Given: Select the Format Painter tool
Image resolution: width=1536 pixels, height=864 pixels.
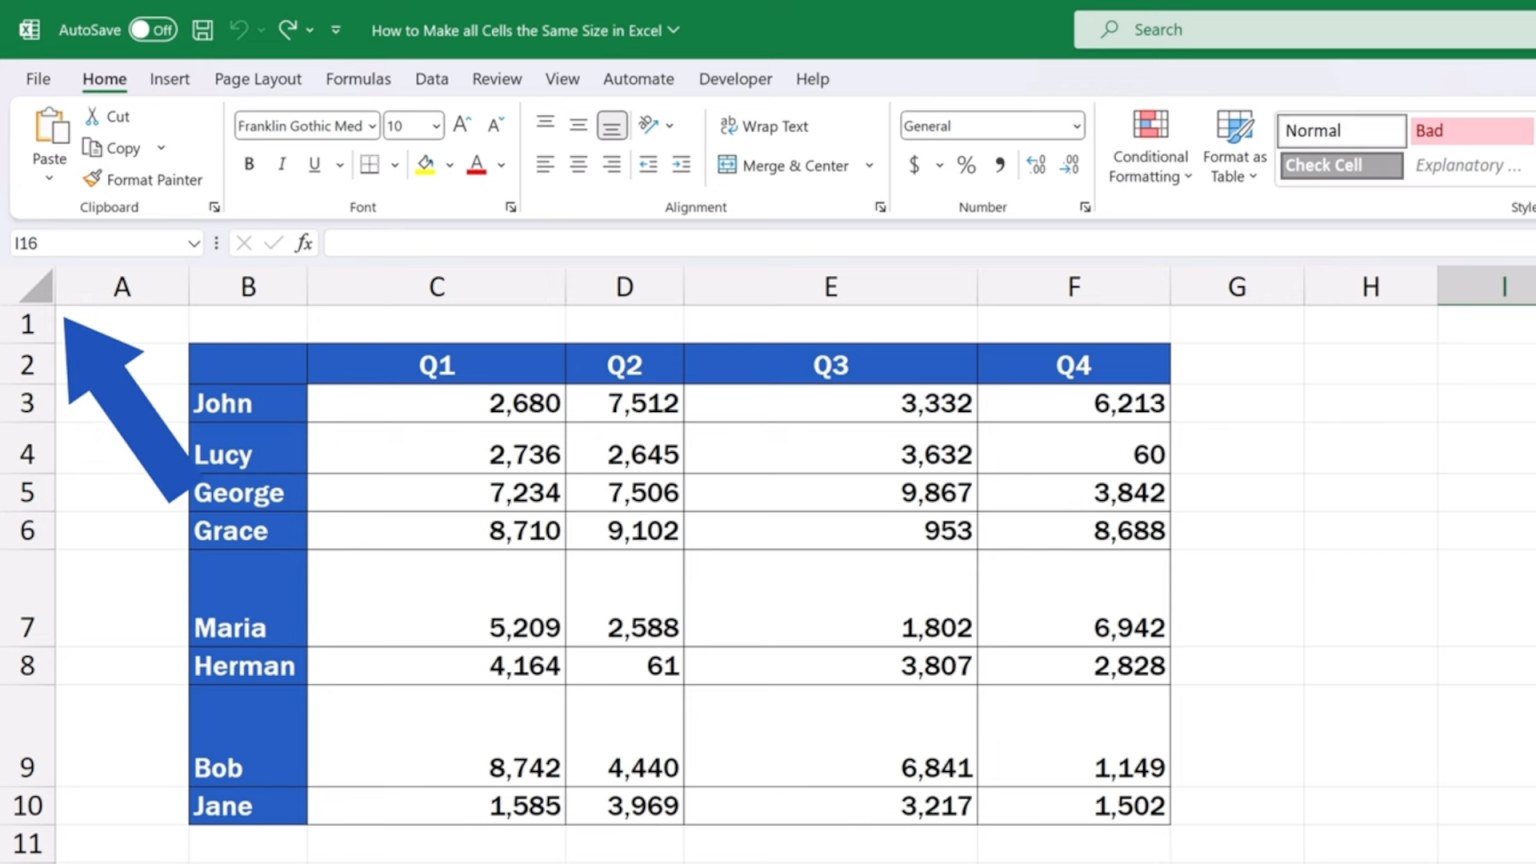Looking at the screenshot, I should [144, 180].
